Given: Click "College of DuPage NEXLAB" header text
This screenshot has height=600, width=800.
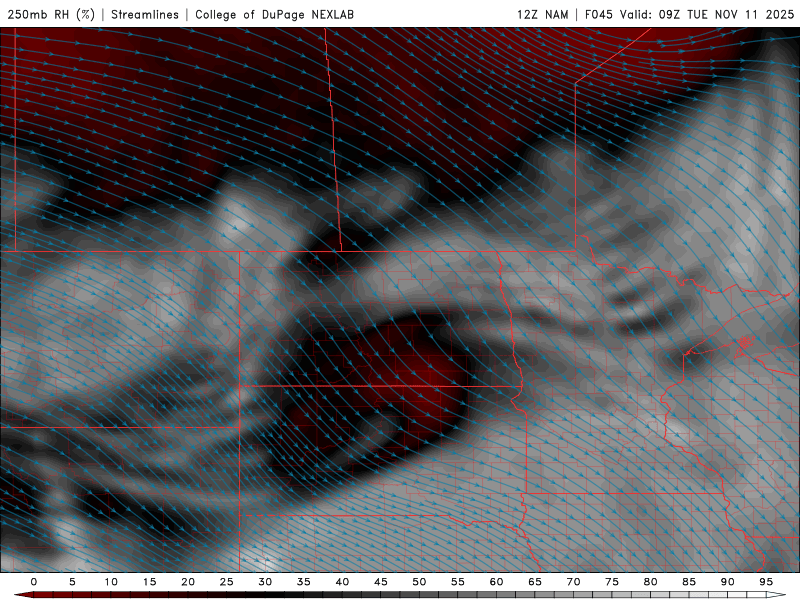Looking at the screenshot, I should (274, 14).
